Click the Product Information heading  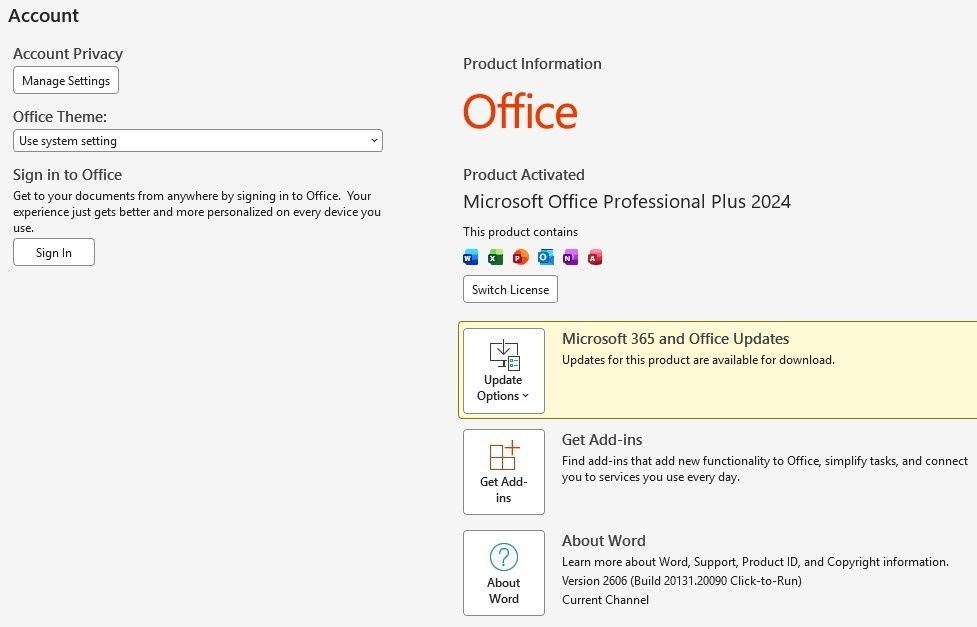(532, 64)
